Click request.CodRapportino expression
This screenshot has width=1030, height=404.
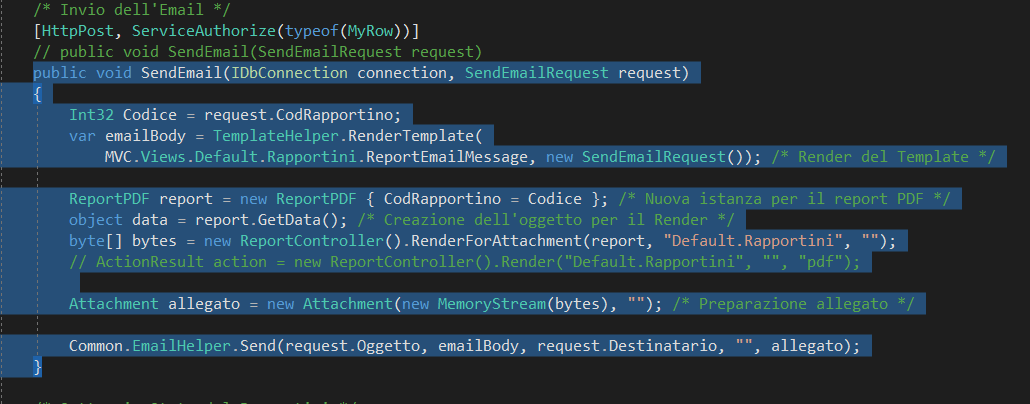point(298,115)
